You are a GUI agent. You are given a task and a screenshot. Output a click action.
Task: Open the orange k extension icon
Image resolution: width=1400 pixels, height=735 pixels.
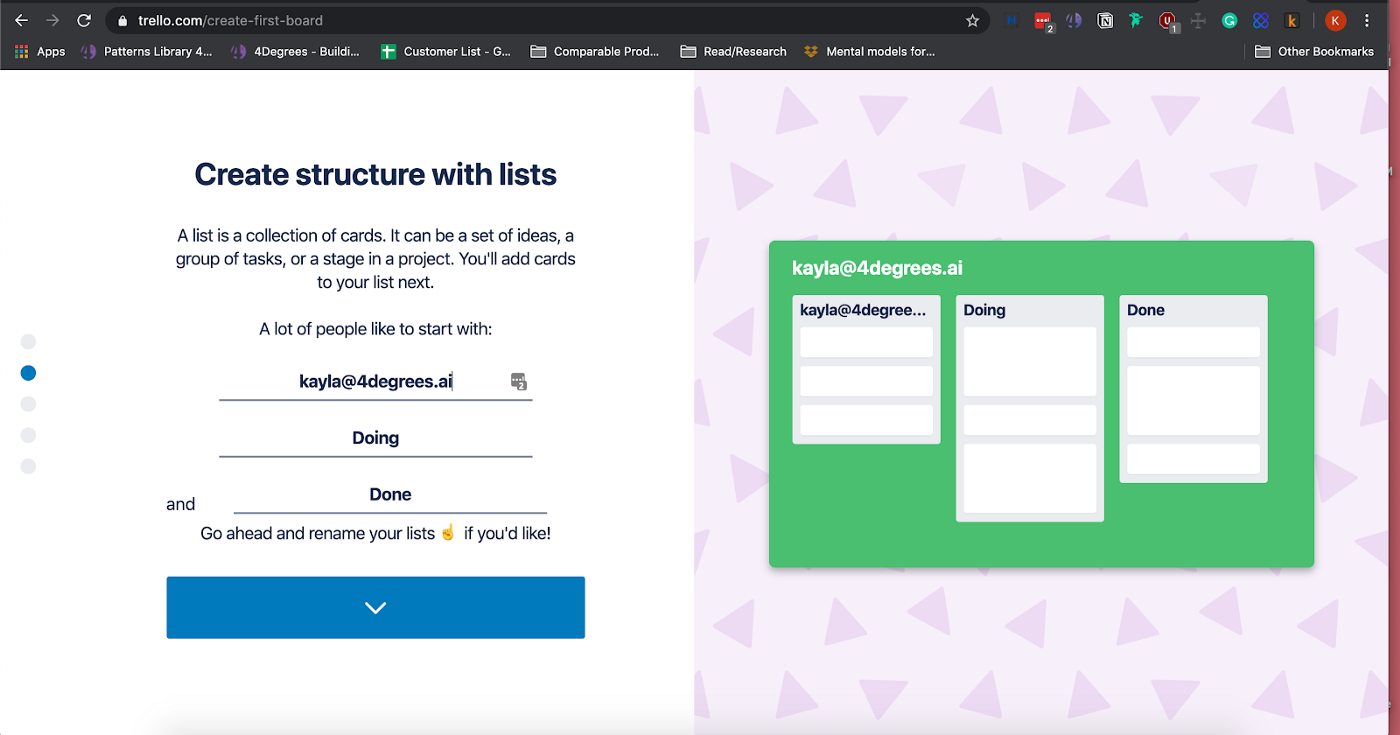[x=1292, y=20]
